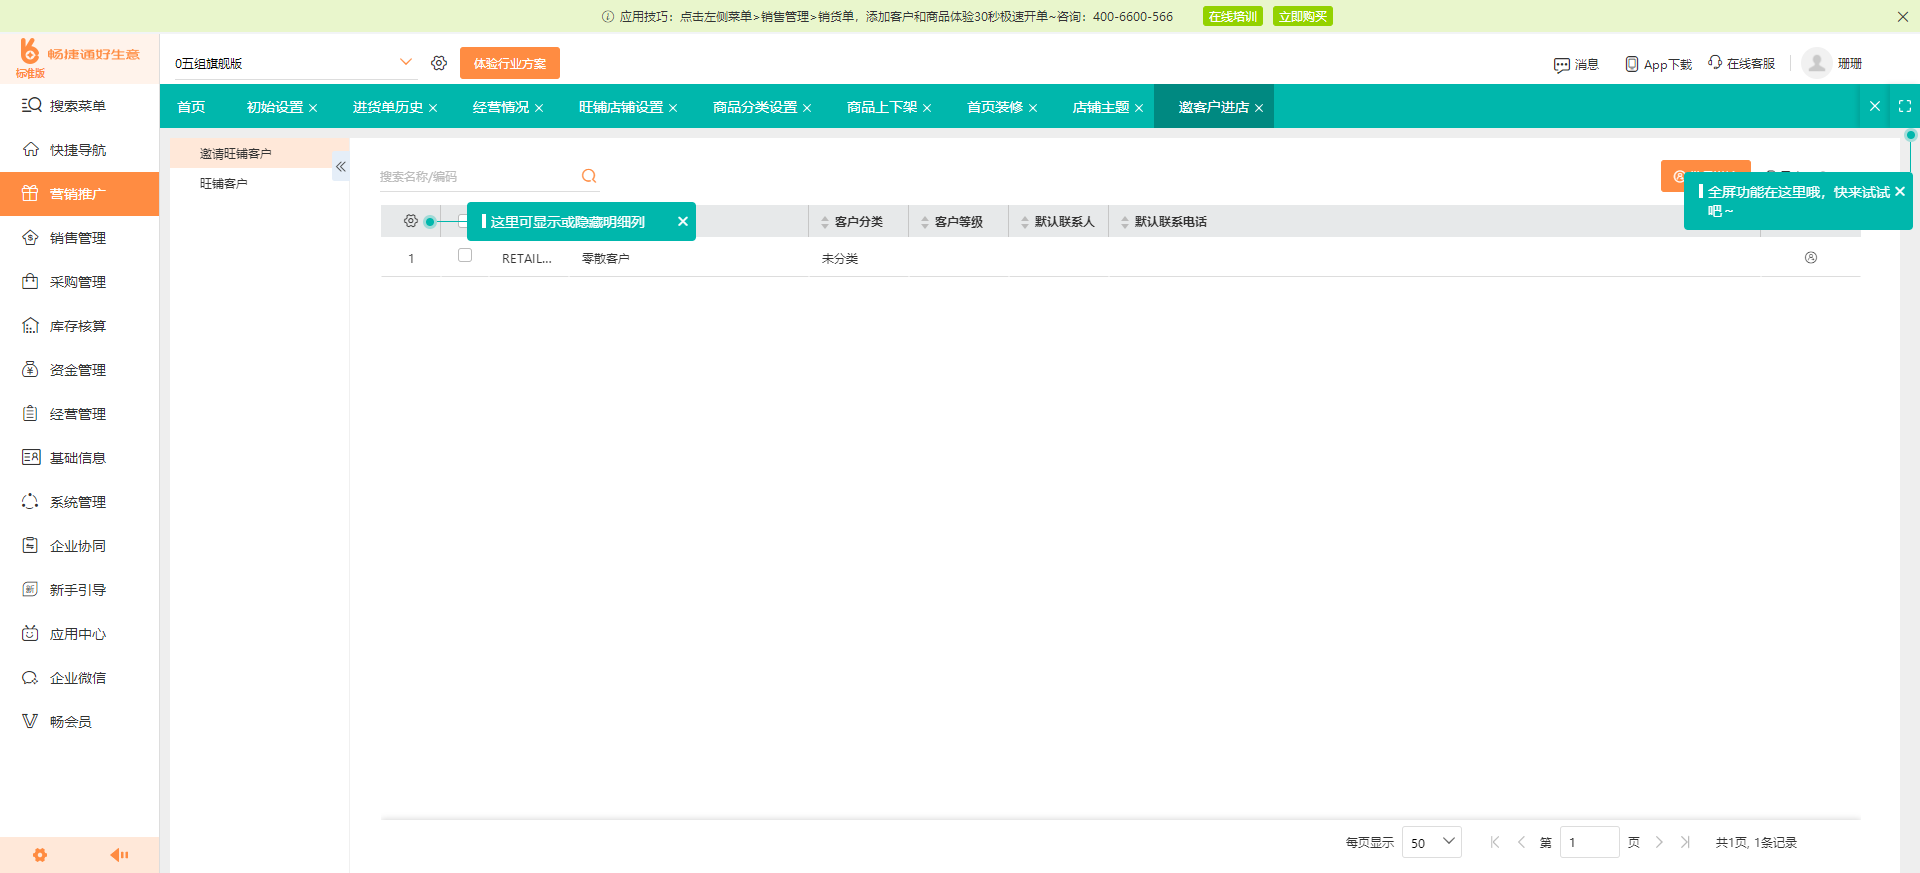The image size is (1920, 873).
Task: Switch to the 进货单历史 tab
Action: (388, 107)
